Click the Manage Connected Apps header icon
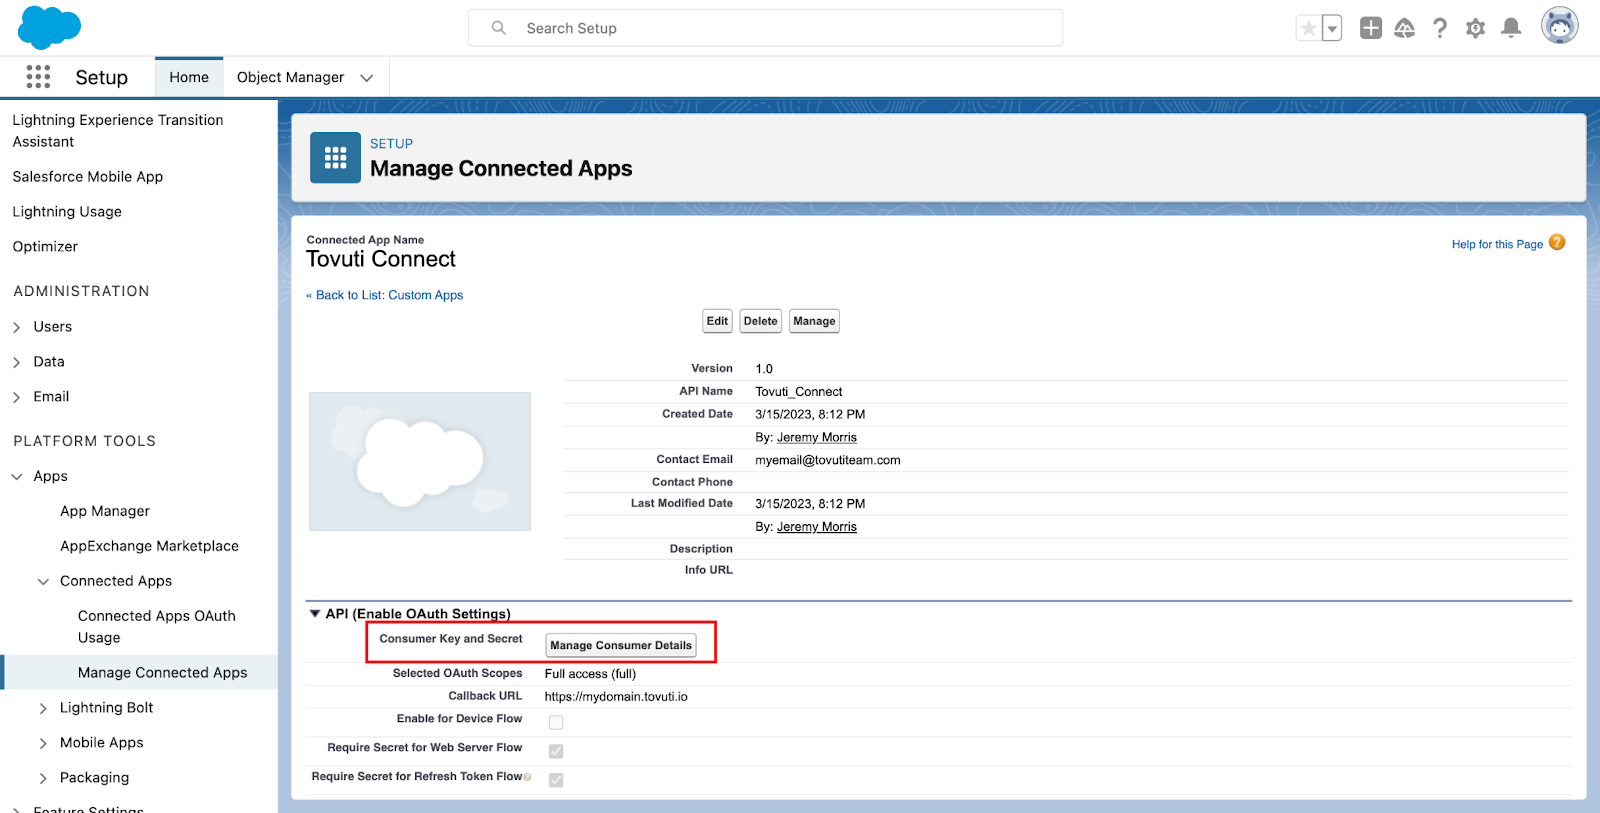The height and width of the screenshot is (813, 1600). point(335,158)
